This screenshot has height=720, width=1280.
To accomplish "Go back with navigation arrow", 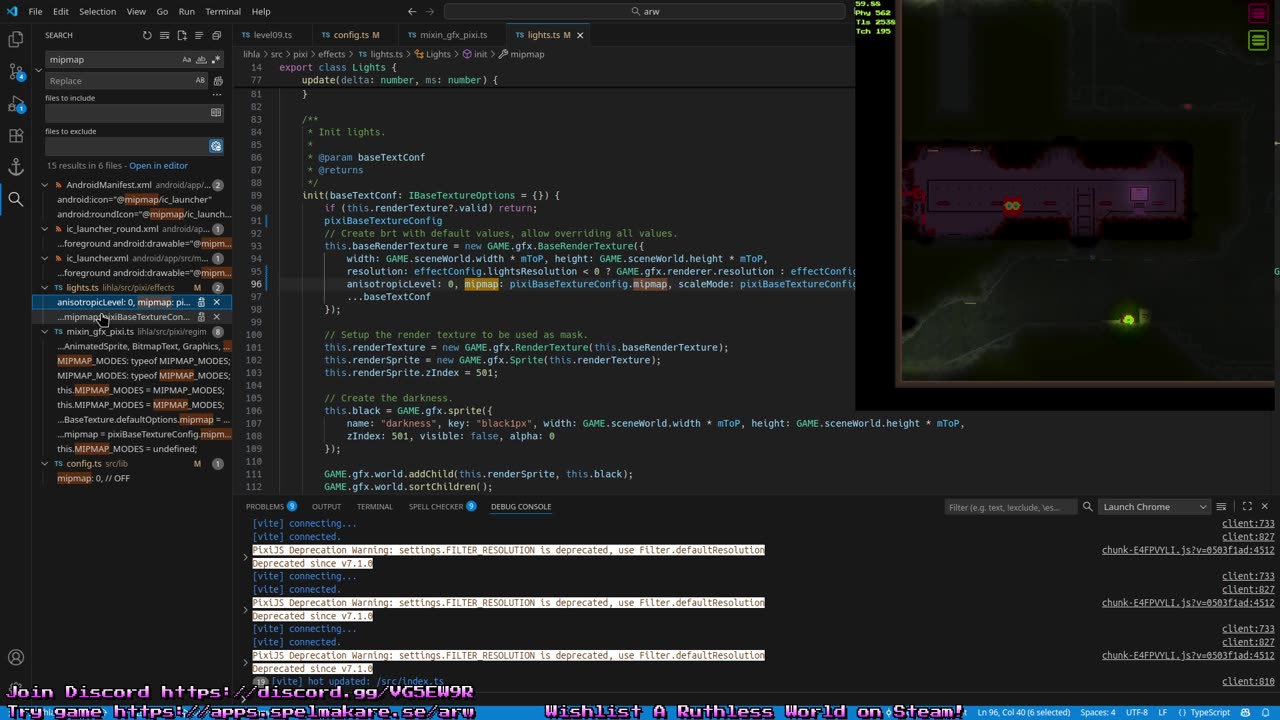I will click(412, 11).
